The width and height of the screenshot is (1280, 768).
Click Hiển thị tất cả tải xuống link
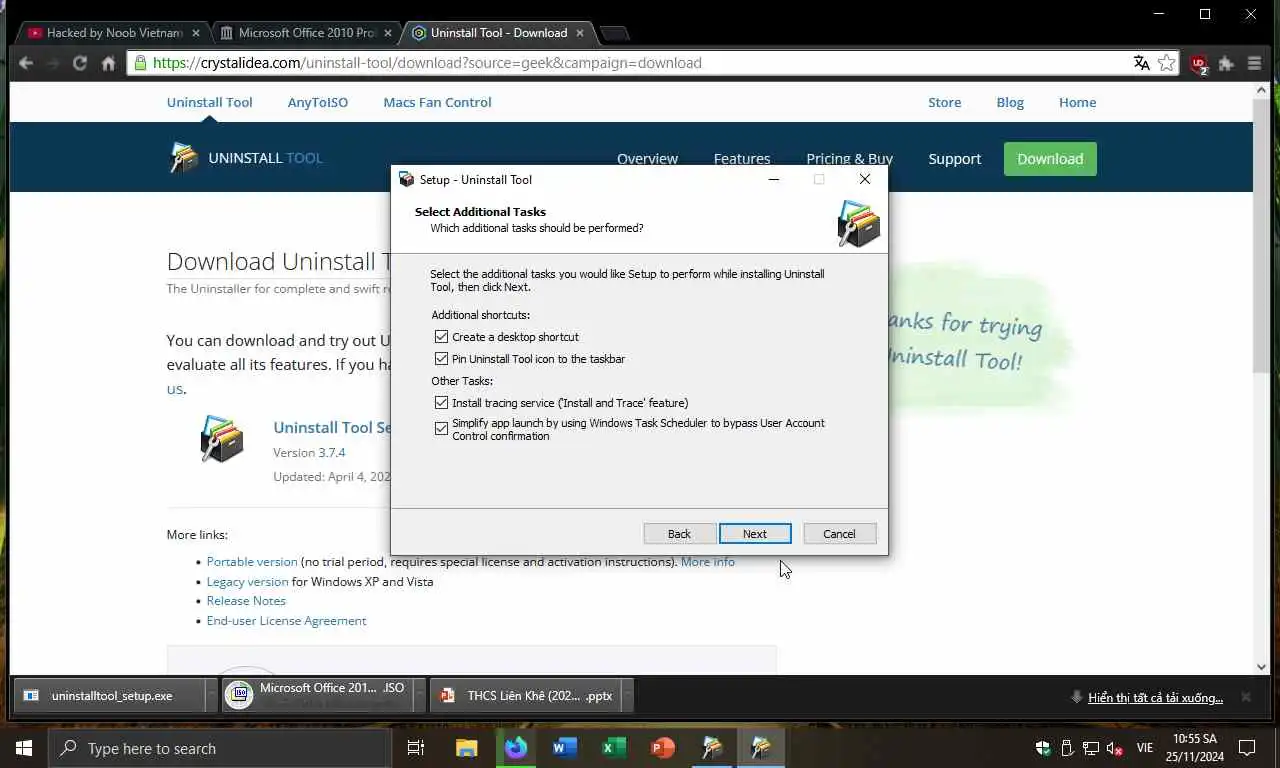1155,697
